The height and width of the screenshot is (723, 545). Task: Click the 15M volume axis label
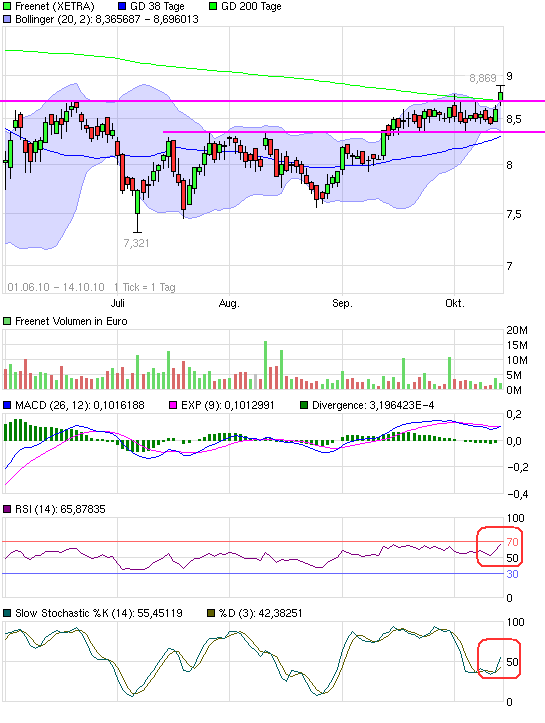(517, 345)
